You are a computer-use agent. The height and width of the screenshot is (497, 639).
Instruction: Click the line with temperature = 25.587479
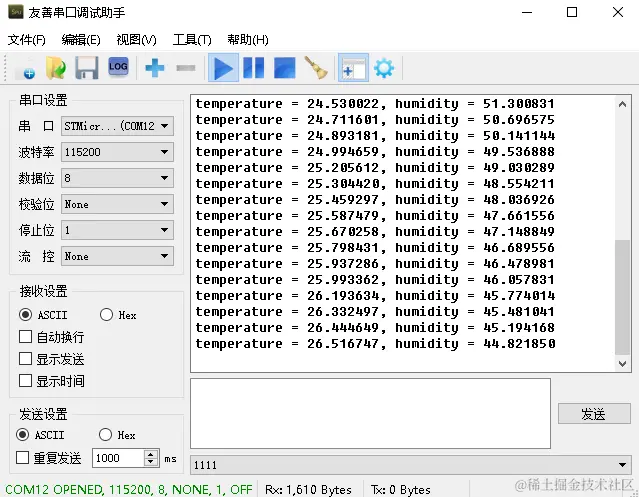point(375,216)
